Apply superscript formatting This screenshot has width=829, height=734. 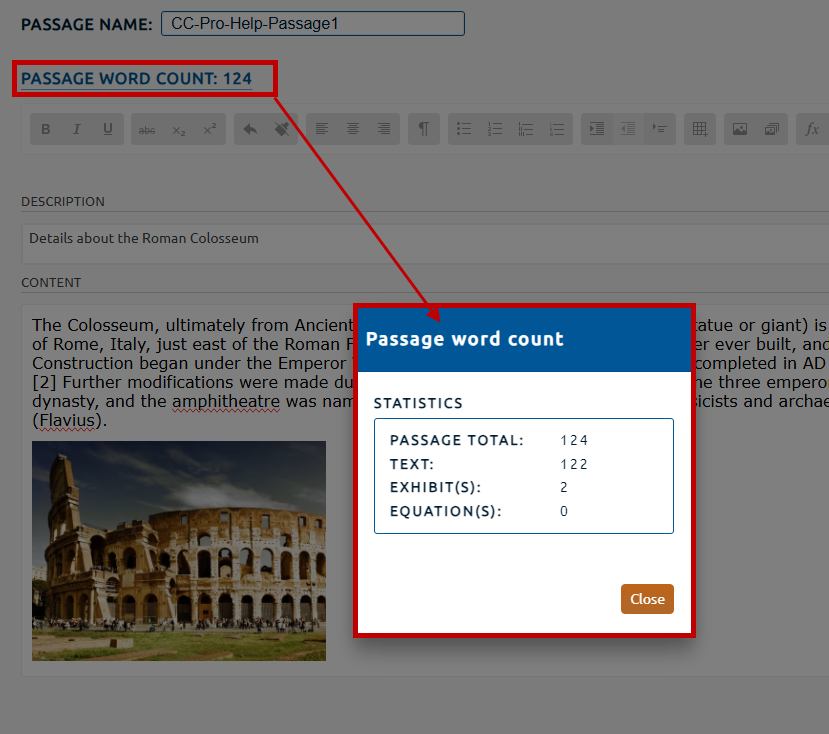coord(209,129)
